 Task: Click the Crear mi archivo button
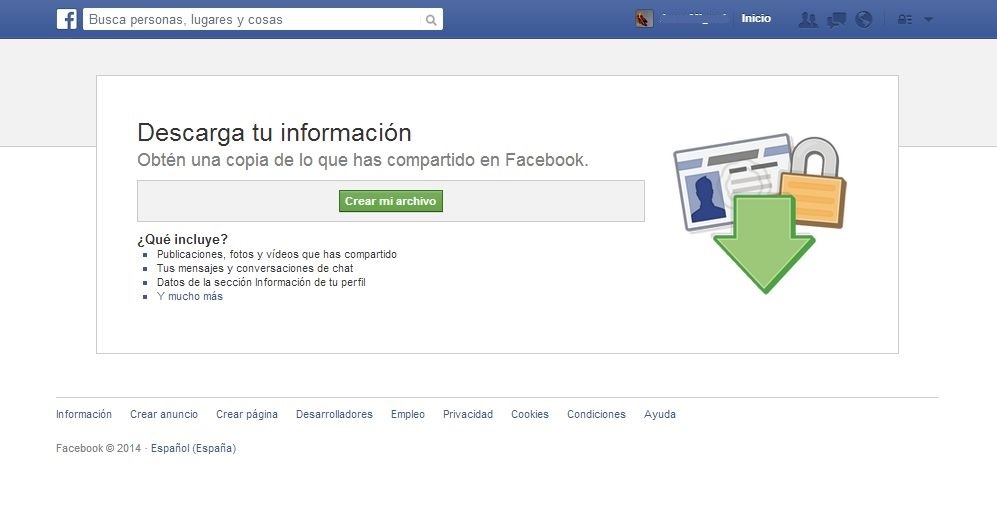coord(390,201)
